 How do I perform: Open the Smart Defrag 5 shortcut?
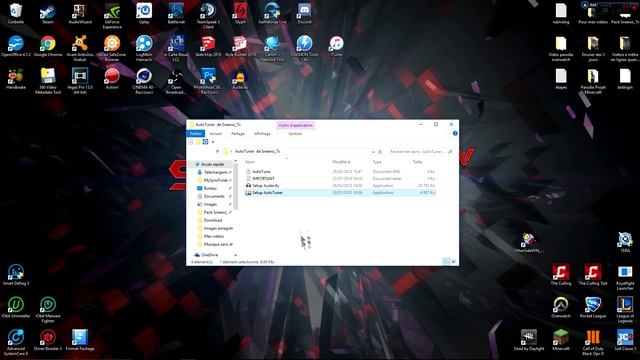pyautogui.click(x=16, y=274)
